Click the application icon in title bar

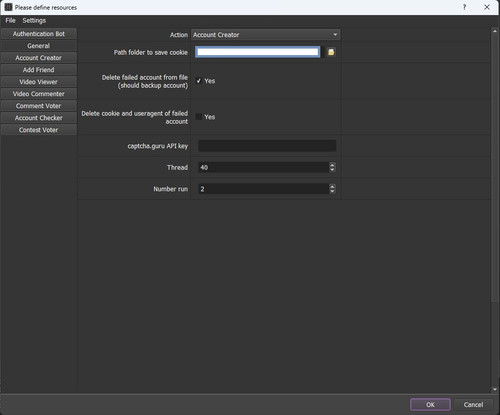[x=8, y=7]
